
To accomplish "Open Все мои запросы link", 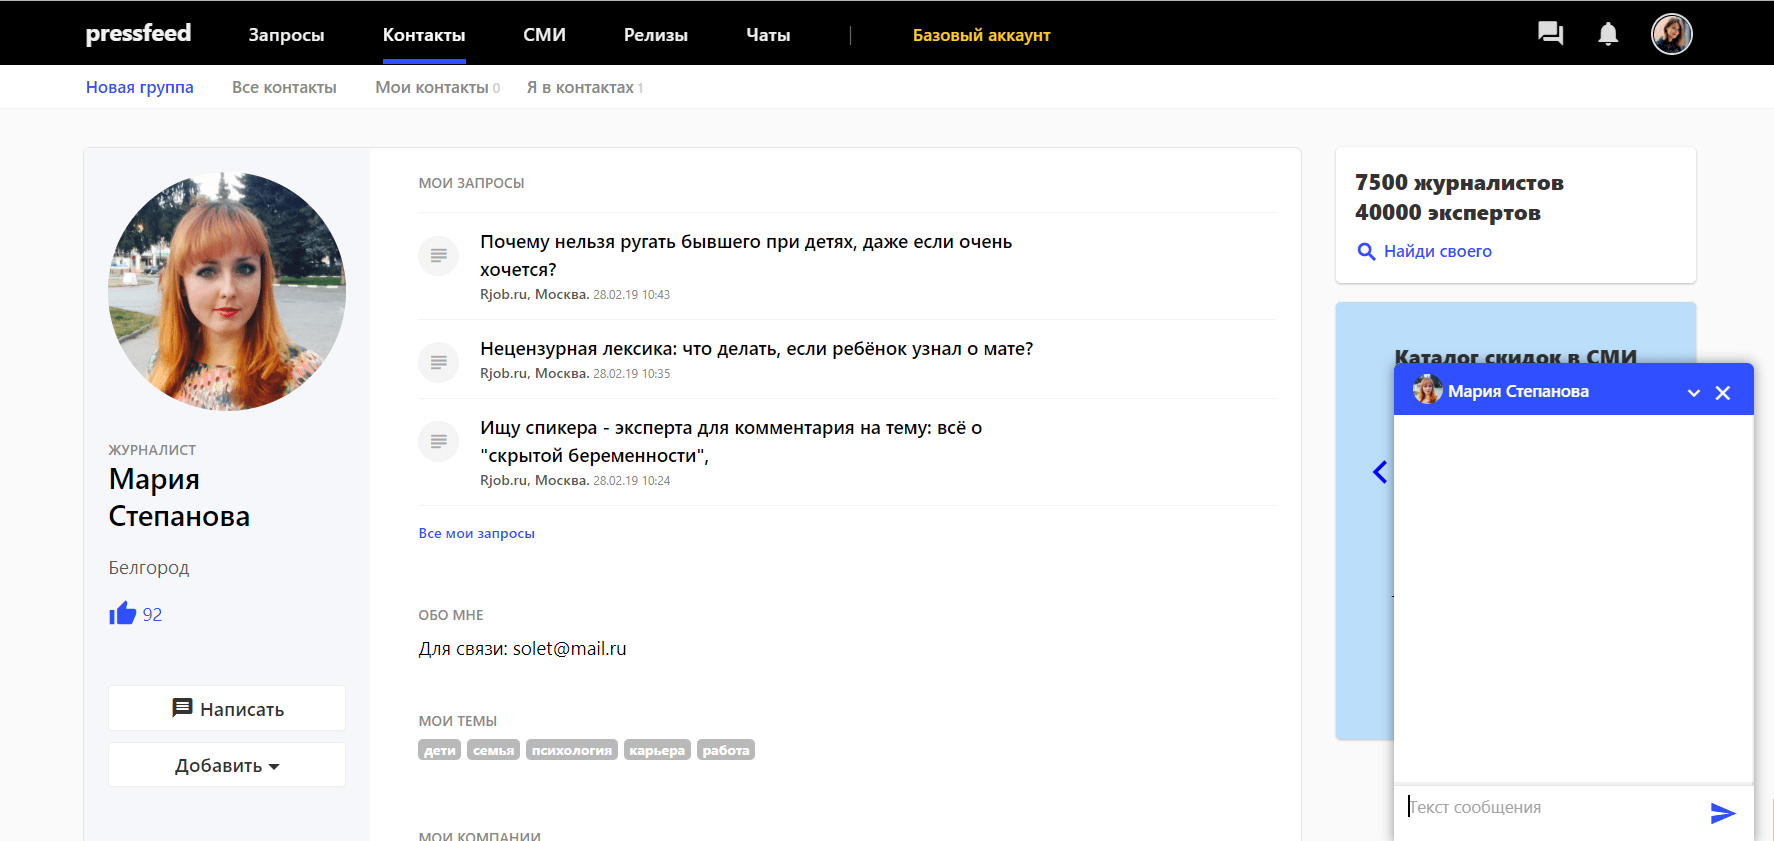I will 476,534.
